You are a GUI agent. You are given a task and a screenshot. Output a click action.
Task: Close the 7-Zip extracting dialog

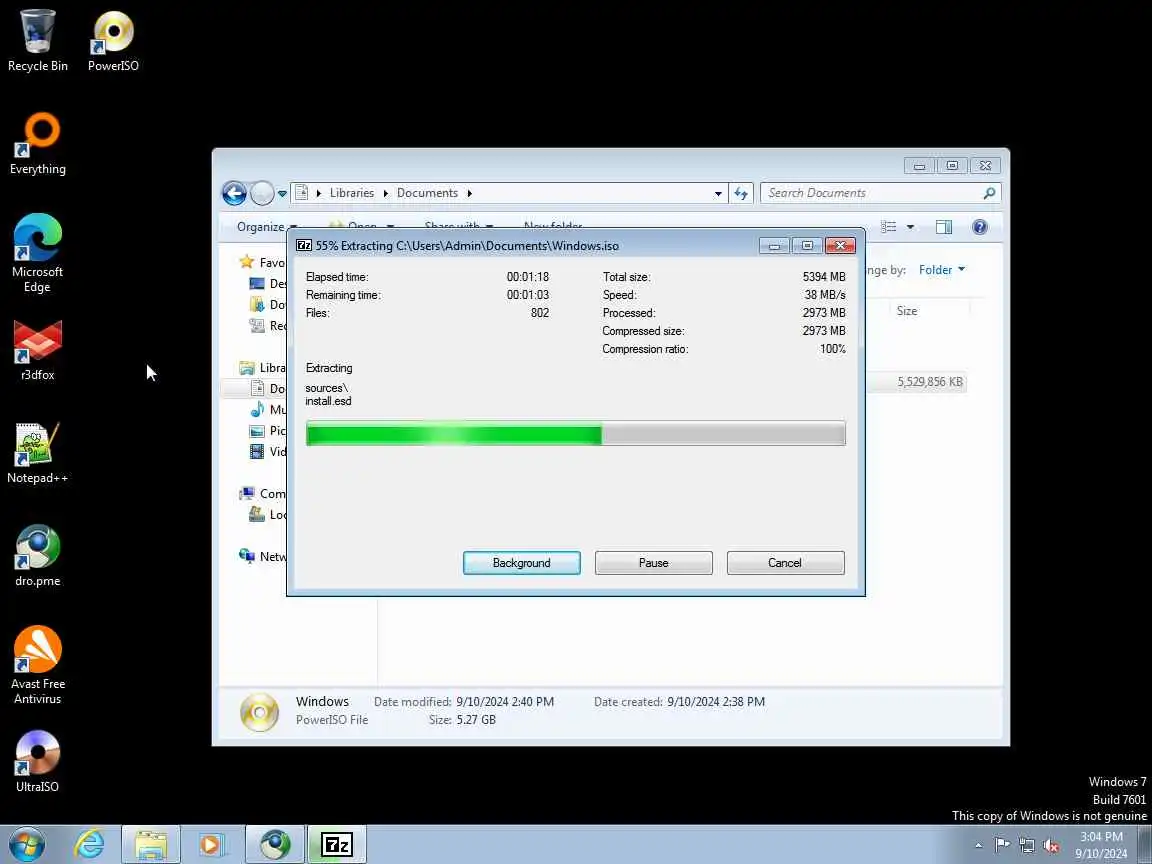coord(840,245)
